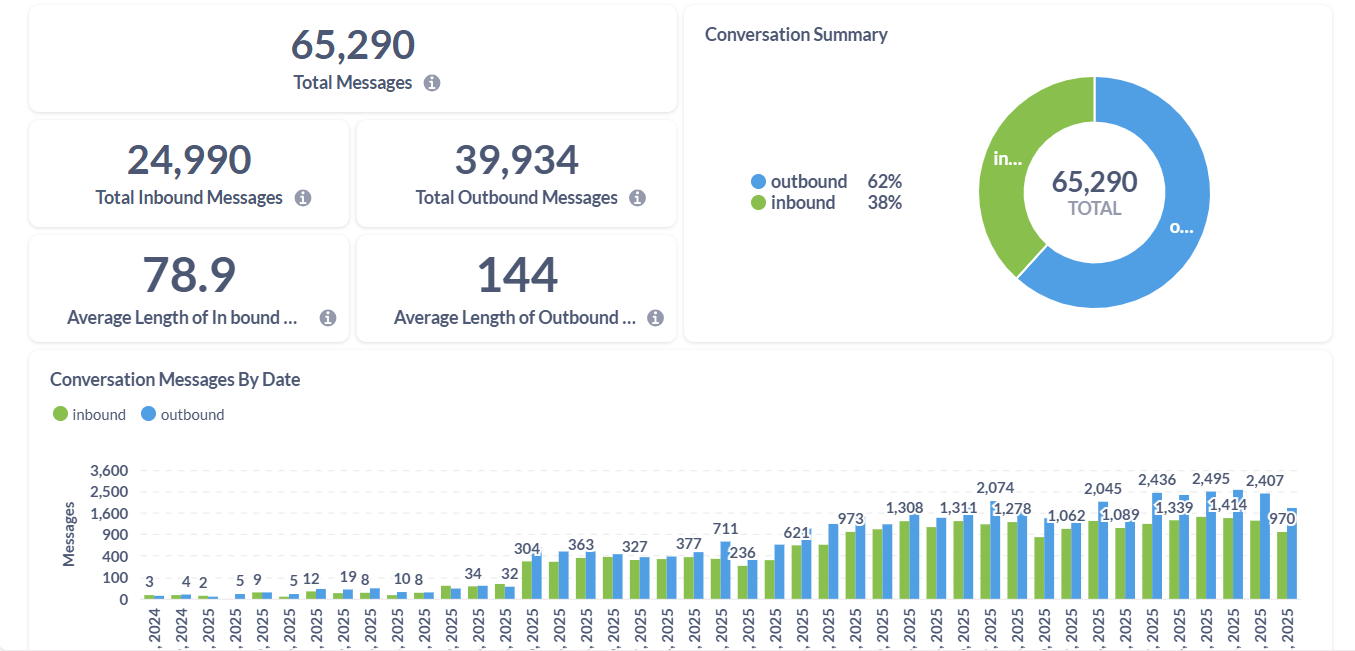Click the 39,934 outbound messages value

[x=517, y=160]
